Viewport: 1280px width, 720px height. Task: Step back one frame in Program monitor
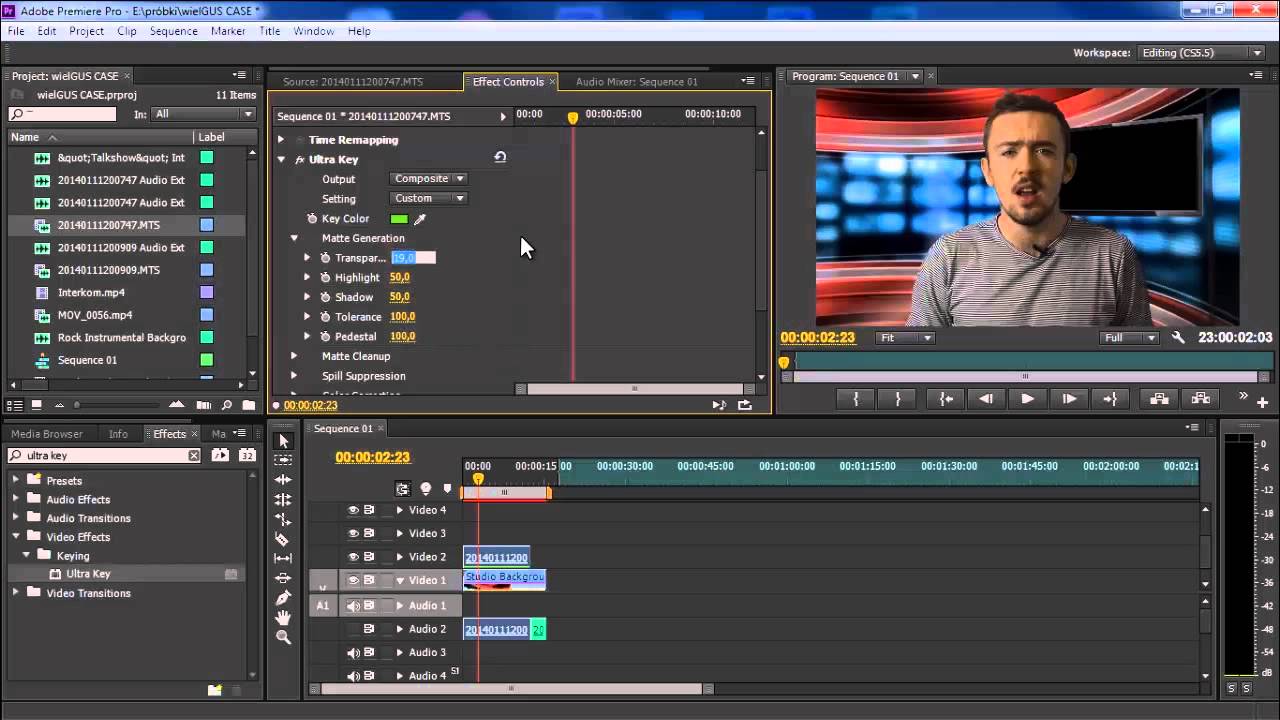(x=986, y=398)
